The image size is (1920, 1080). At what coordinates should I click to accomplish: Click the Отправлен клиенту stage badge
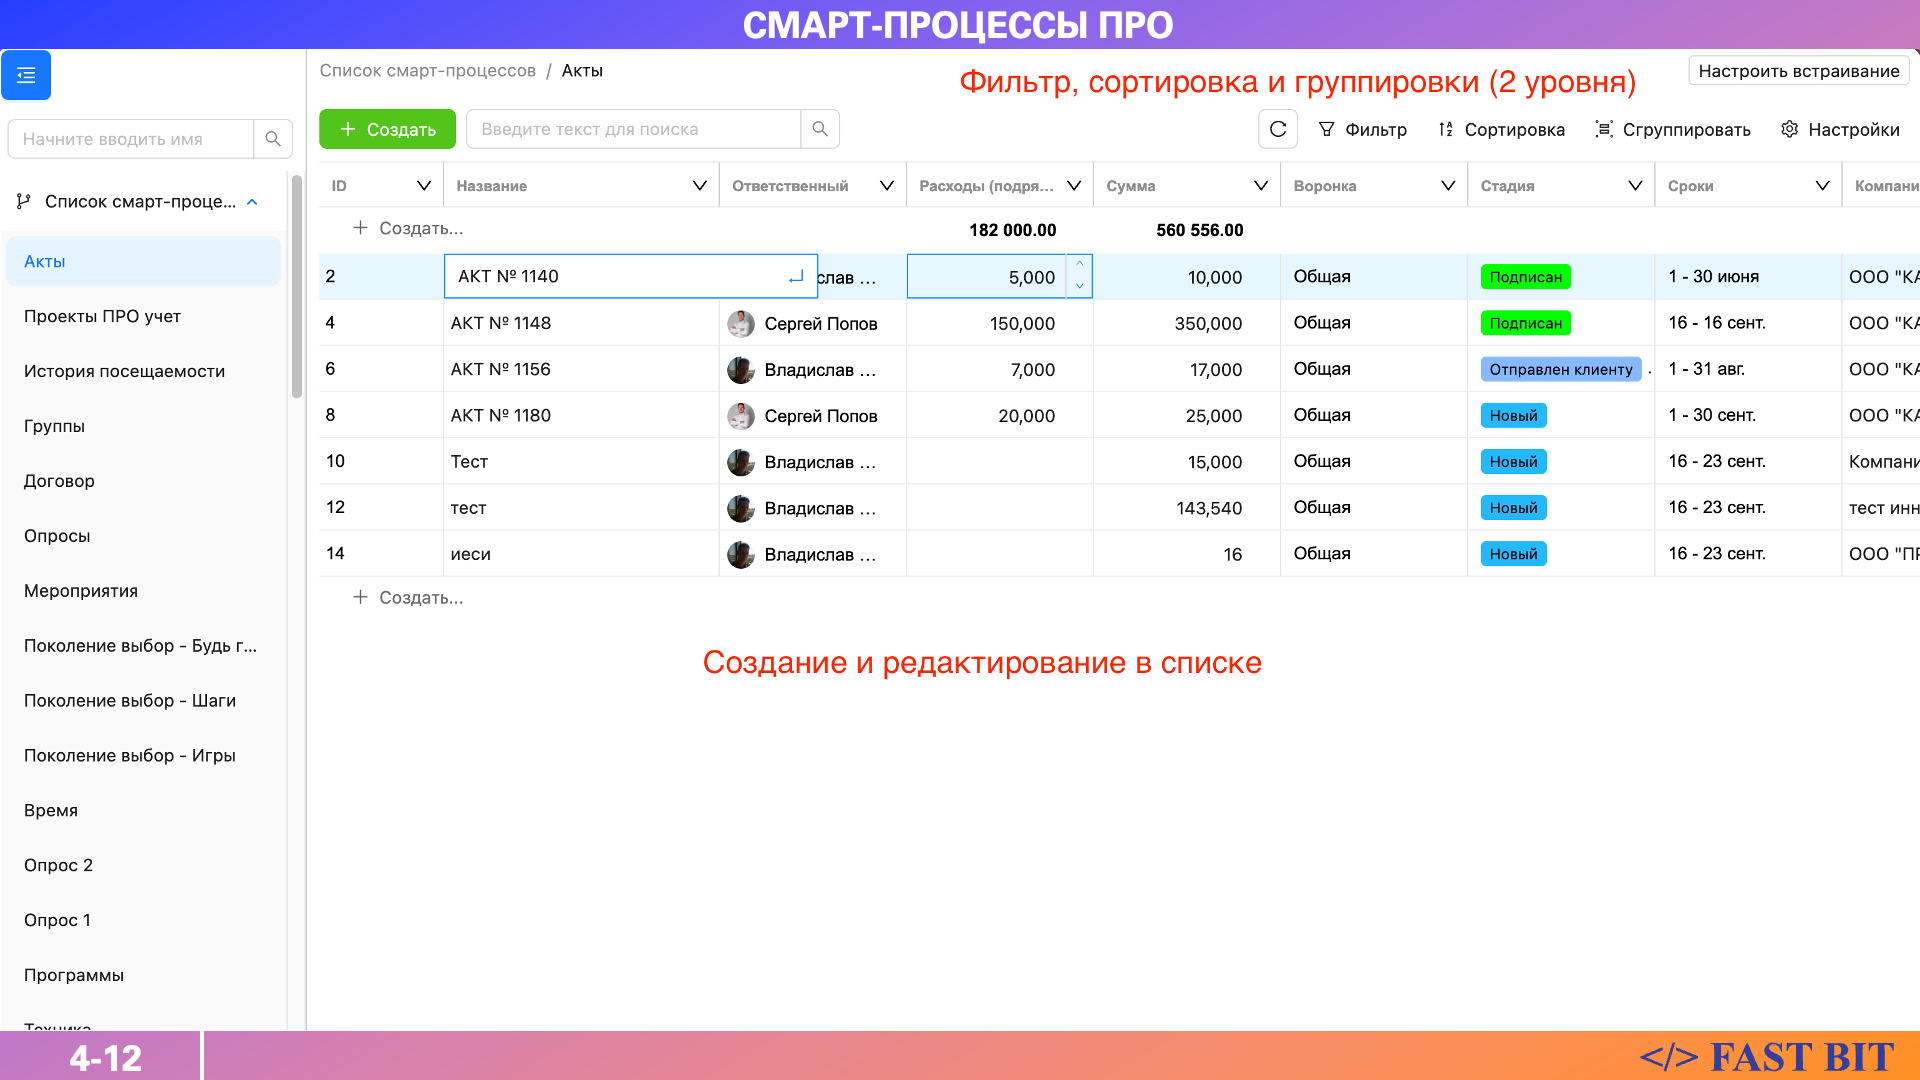(x=1560, y=370)
